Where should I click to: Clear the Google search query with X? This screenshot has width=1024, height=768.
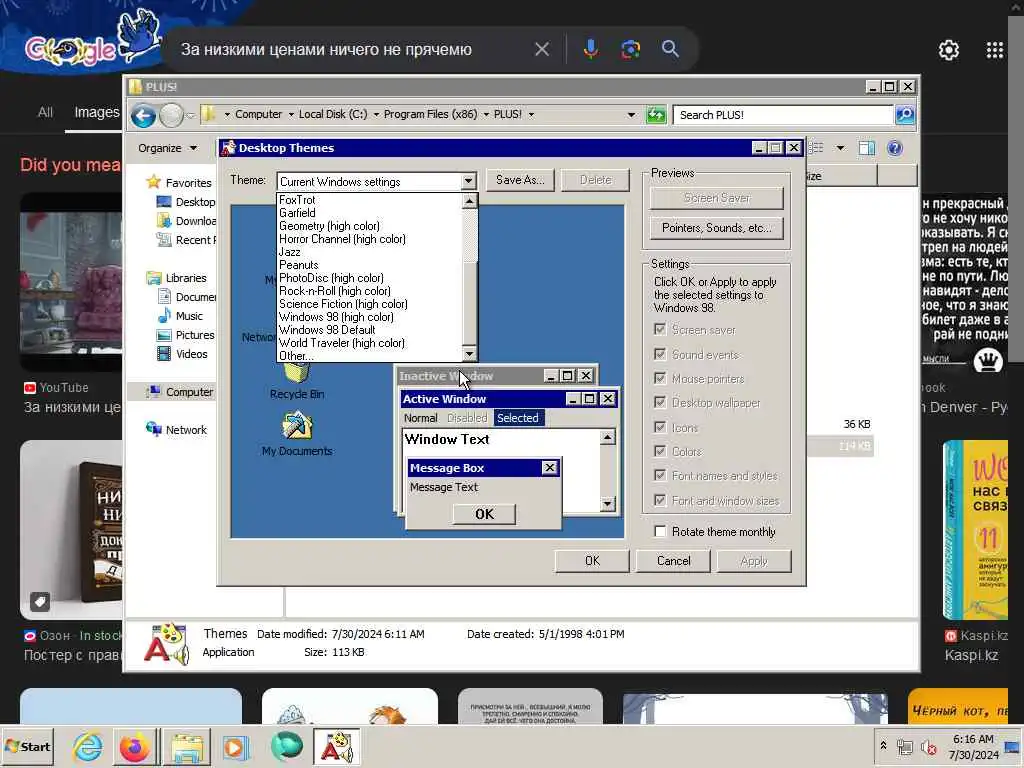coord(542,49)
